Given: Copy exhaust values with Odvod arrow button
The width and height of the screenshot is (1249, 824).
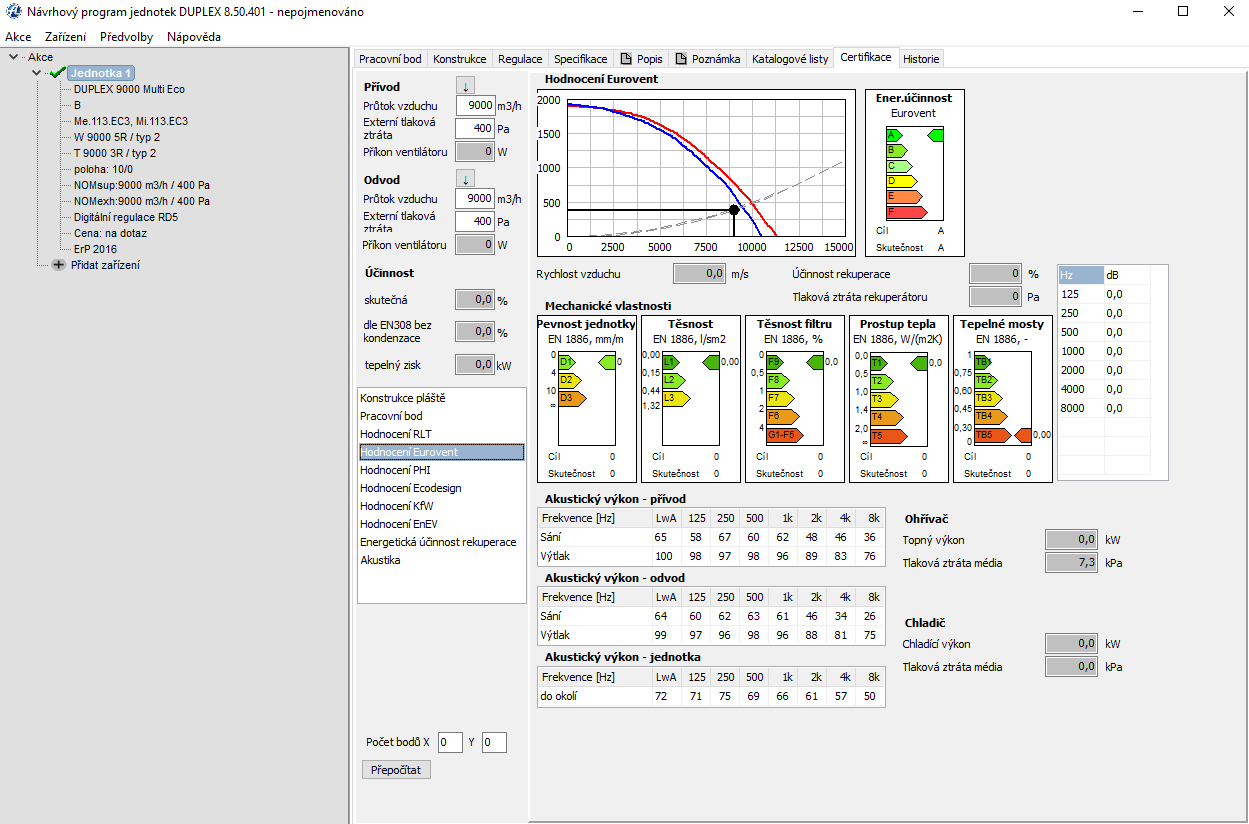Looking at the screenshot, I should click(x=465, y=179).
